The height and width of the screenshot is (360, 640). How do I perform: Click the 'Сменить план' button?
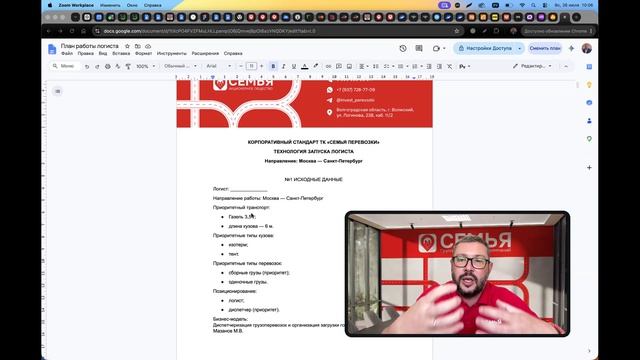pyautogui.click(x=545, y=48)
